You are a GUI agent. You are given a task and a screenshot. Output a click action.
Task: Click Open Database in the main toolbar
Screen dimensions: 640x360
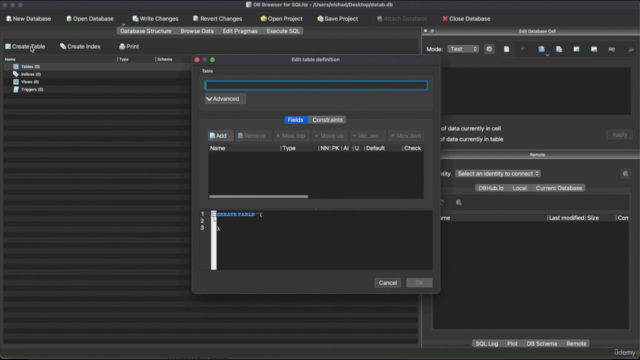(90, 19)
